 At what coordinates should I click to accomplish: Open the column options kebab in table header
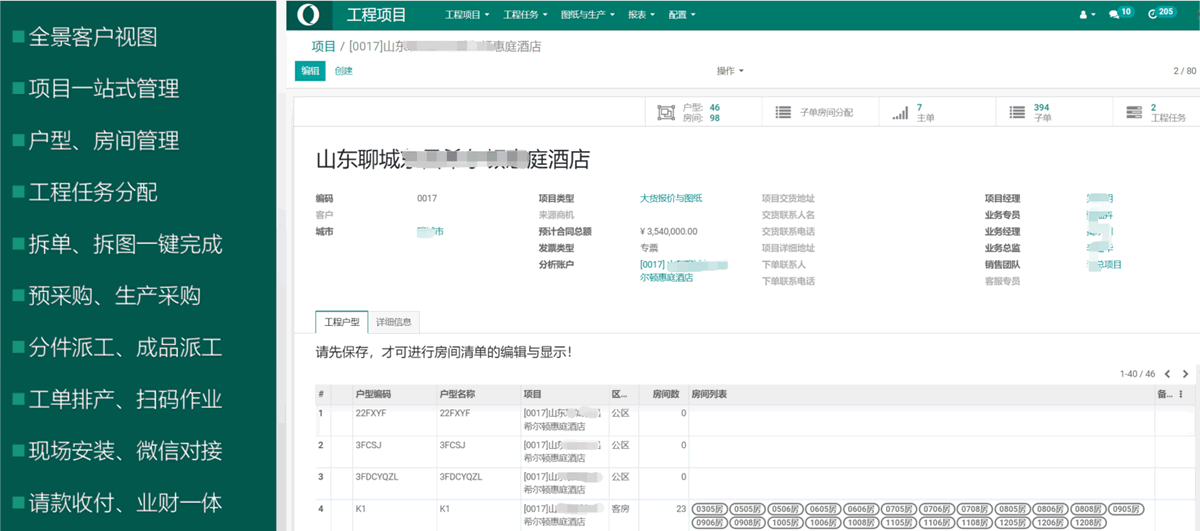point(1180,394)
